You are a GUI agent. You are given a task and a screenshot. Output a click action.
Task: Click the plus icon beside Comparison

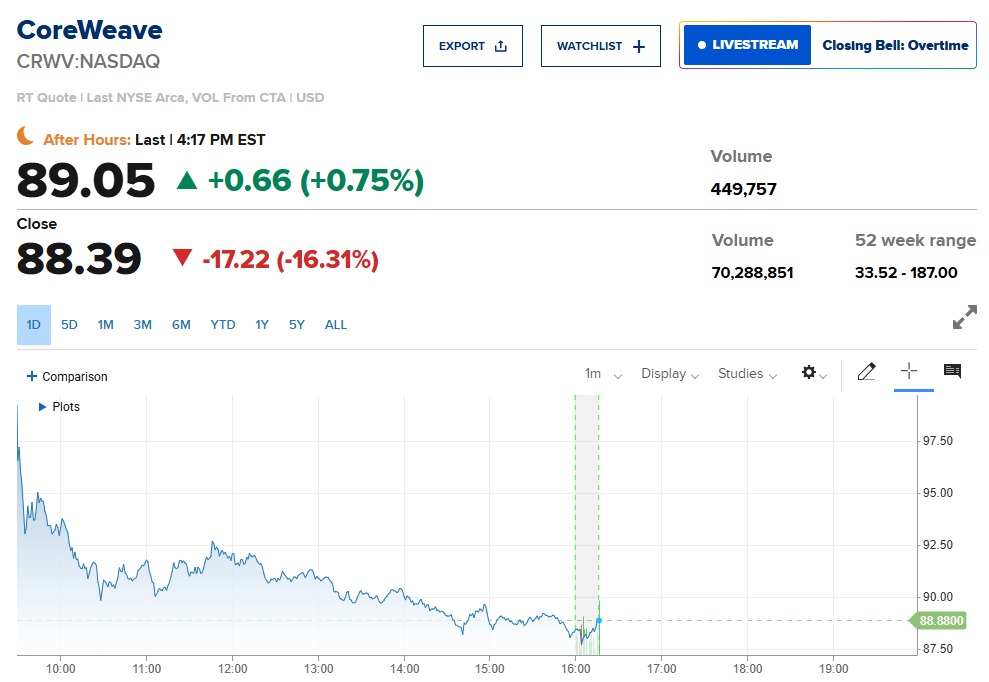click(32, 376)
